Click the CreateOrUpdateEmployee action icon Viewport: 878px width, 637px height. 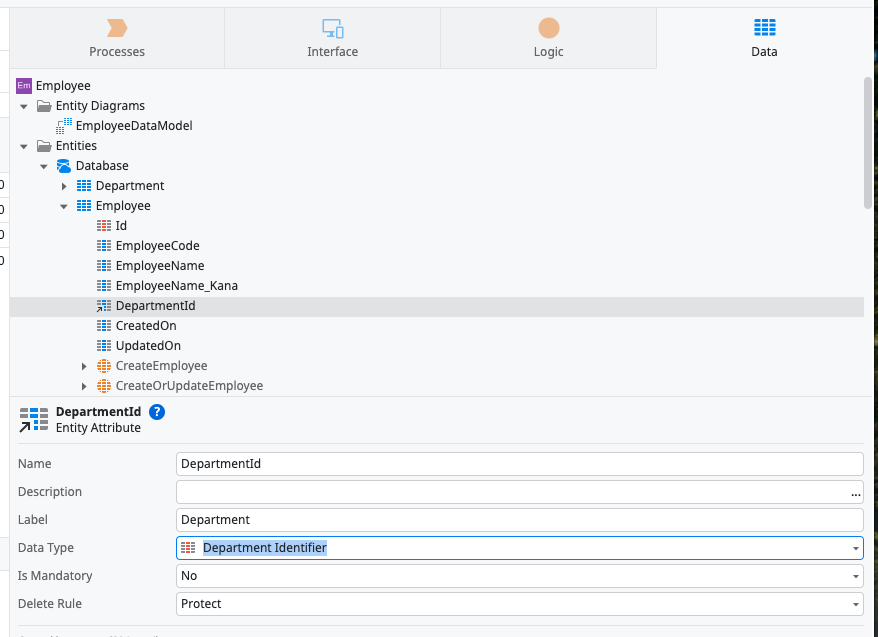(x=104, y=386)
